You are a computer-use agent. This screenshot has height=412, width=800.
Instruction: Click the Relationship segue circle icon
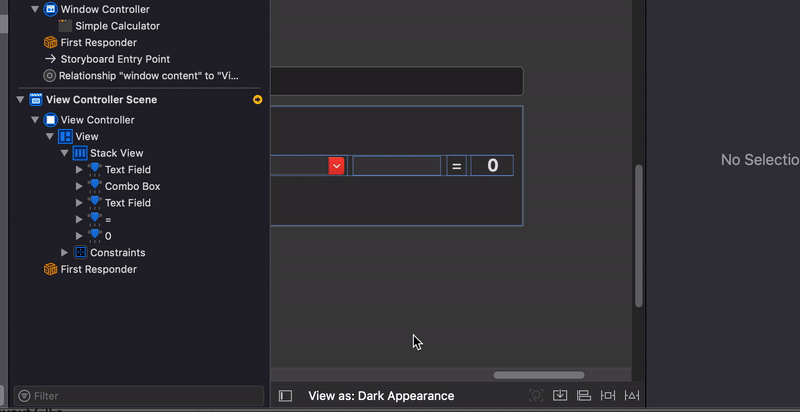coord(49,76)
